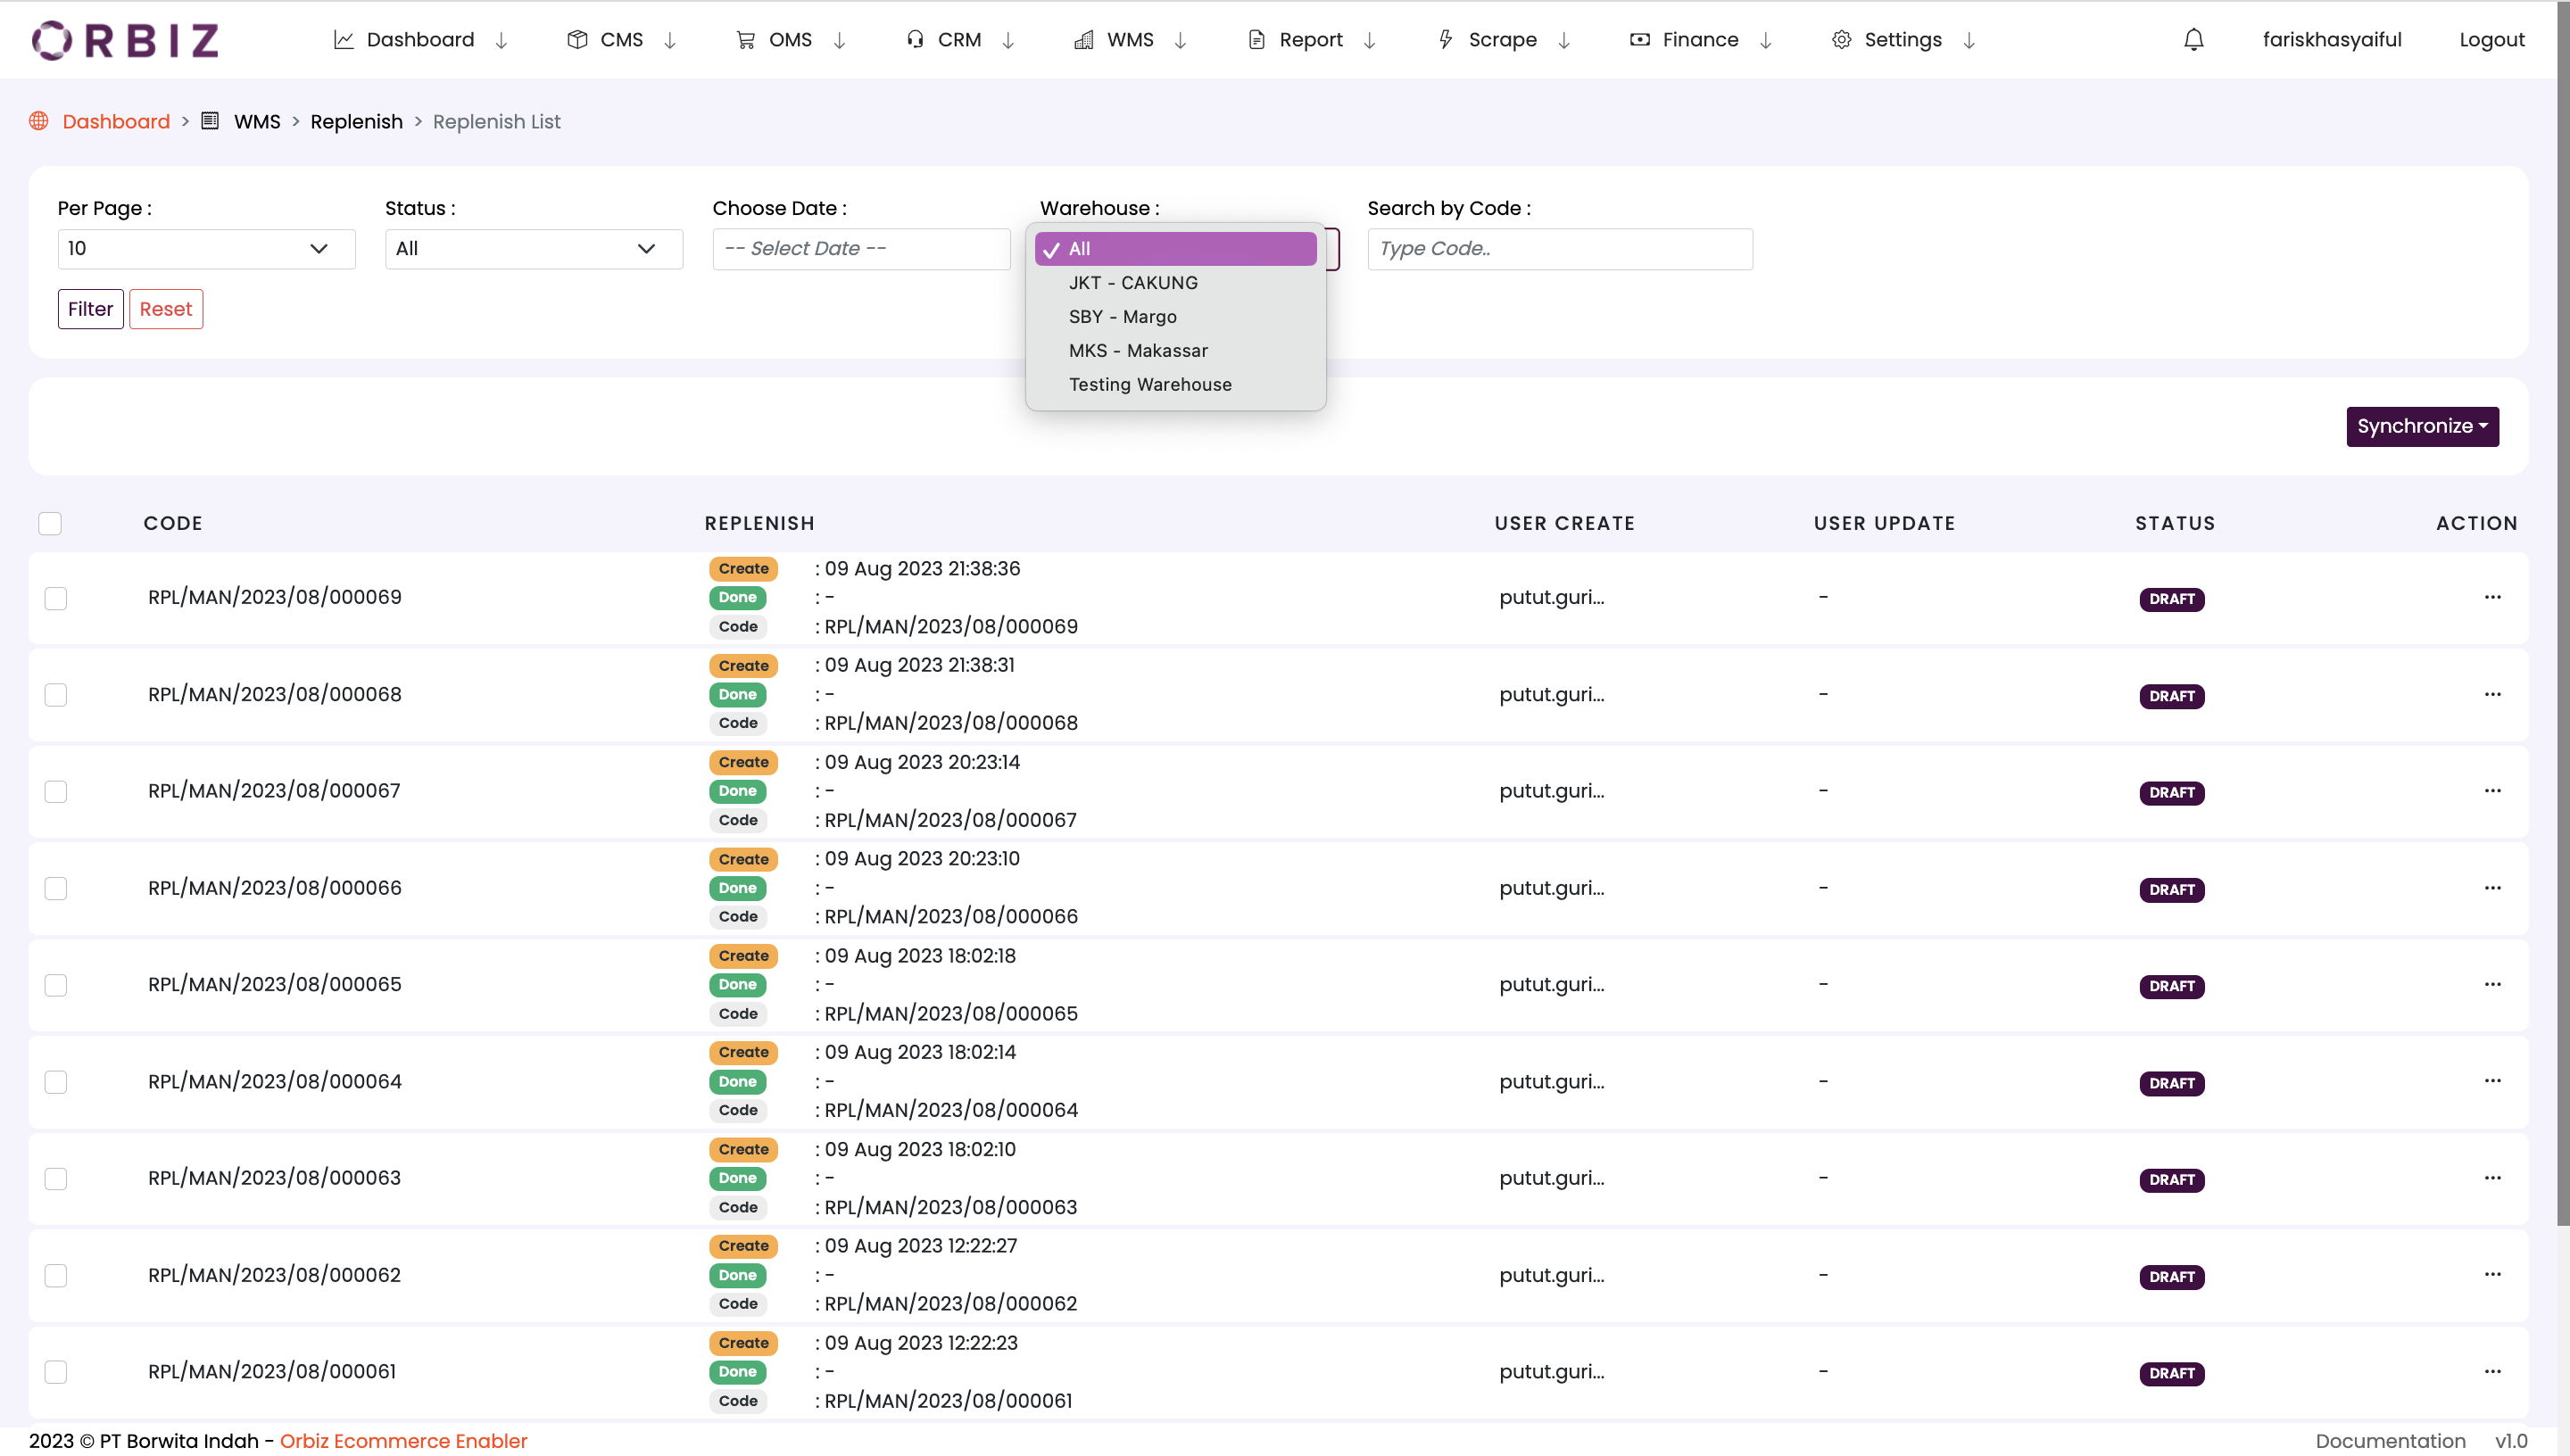Open action menu for RPL/MAN/2023/08/000065
The width and height of the screenshot is (2570, 1456).
2492,984
